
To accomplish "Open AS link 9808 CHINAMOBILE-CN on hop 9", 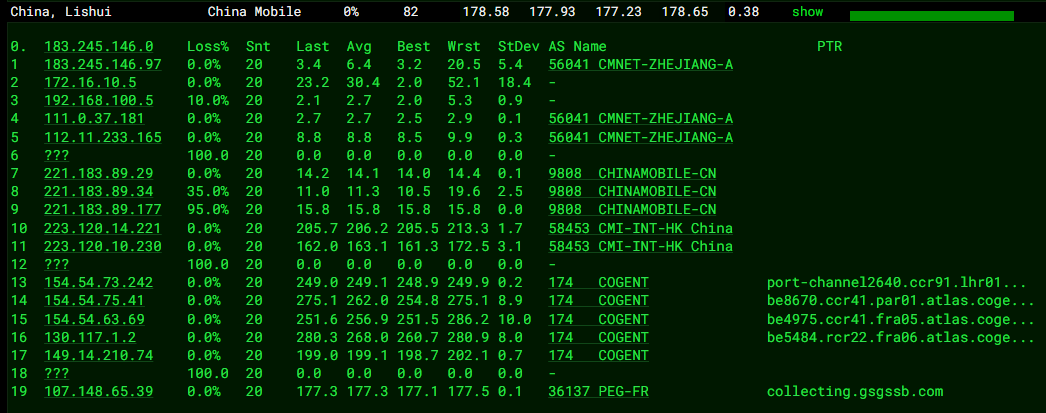I will [x=632, y=210].
